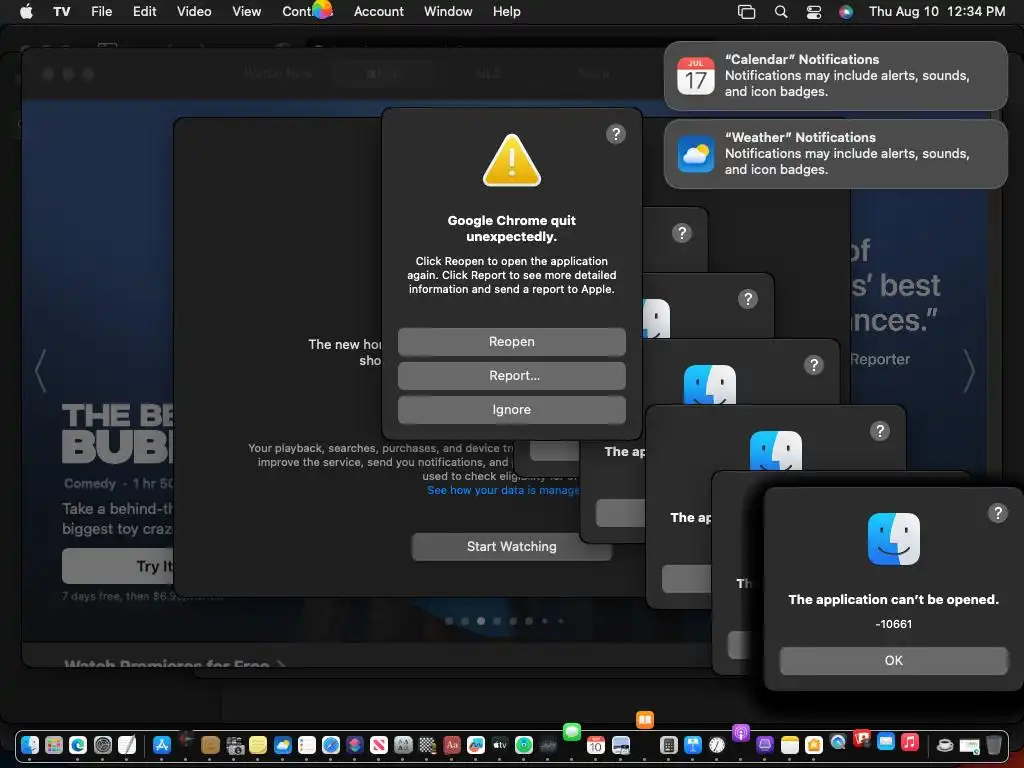Open Chess from the Dock
The height and width of the screenshot is (768, 1024).
click(x=428, y=745)
